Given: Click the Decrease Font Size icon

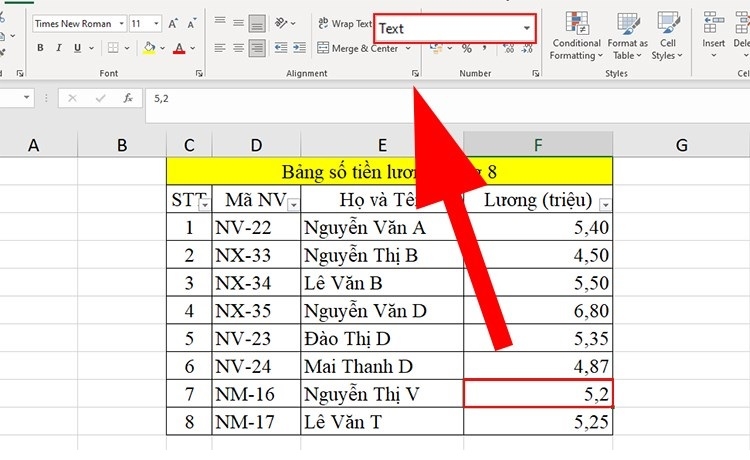Looking at the screenshot, I should pyautogui.click(x=192, y=23).
